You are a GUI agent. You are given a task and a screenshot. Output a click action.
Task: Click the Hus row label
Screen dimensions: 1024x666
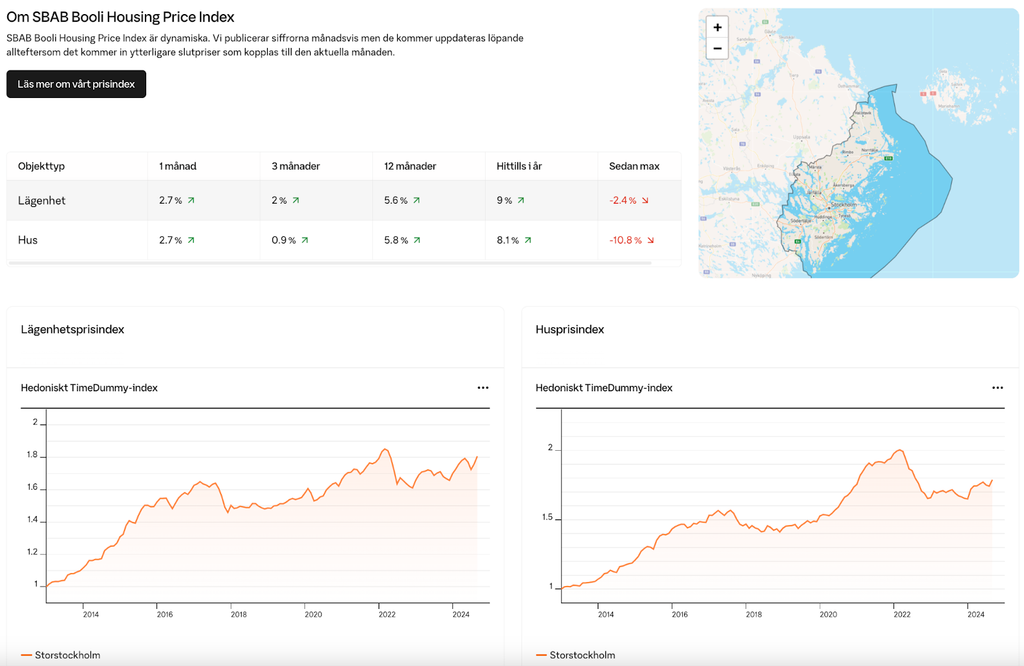[28, 240]
